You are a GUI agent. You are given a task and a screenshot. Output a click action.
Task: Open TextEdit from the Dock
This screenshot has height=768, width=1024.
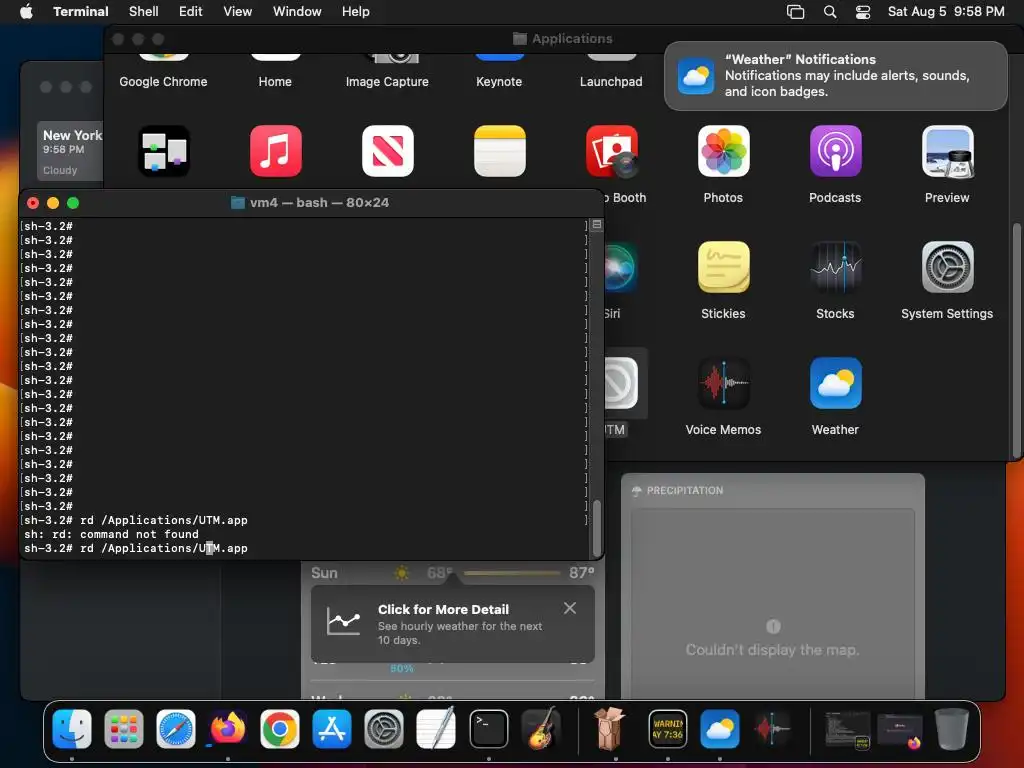pos(436,729)
